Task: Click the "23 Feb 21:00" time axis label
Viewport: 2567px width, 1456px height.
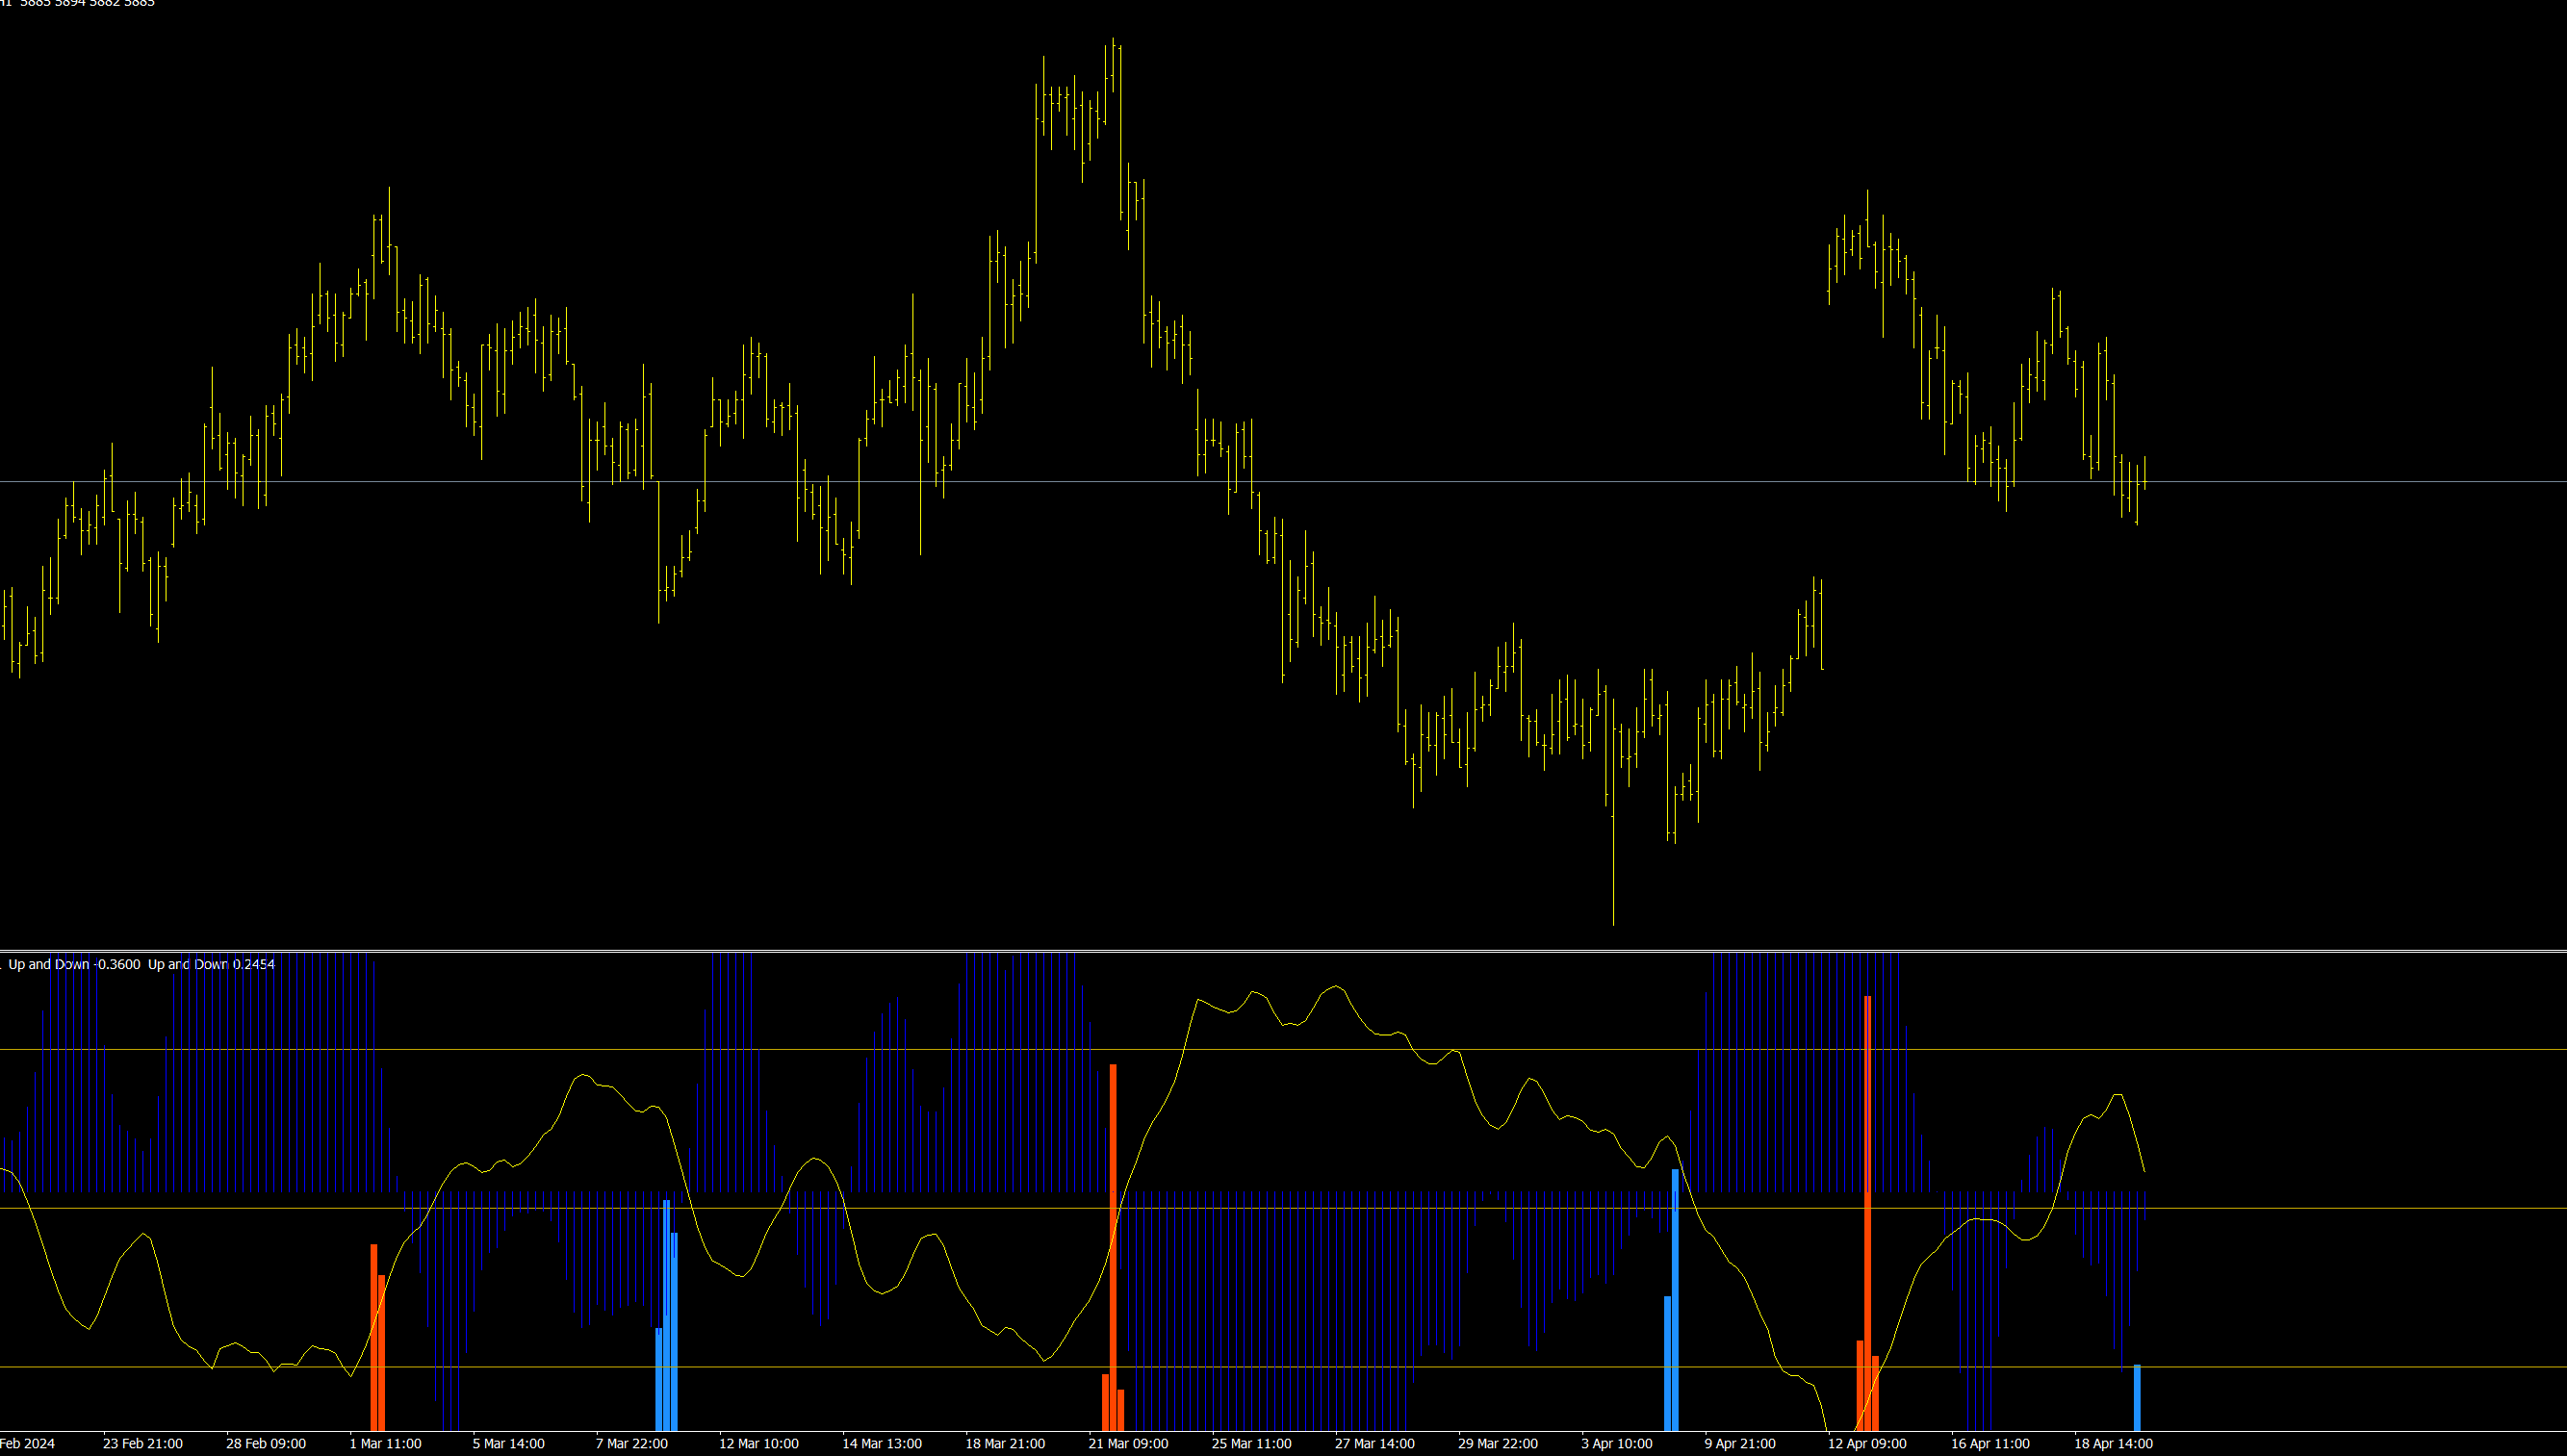Action: click(x=142, y=1443)
